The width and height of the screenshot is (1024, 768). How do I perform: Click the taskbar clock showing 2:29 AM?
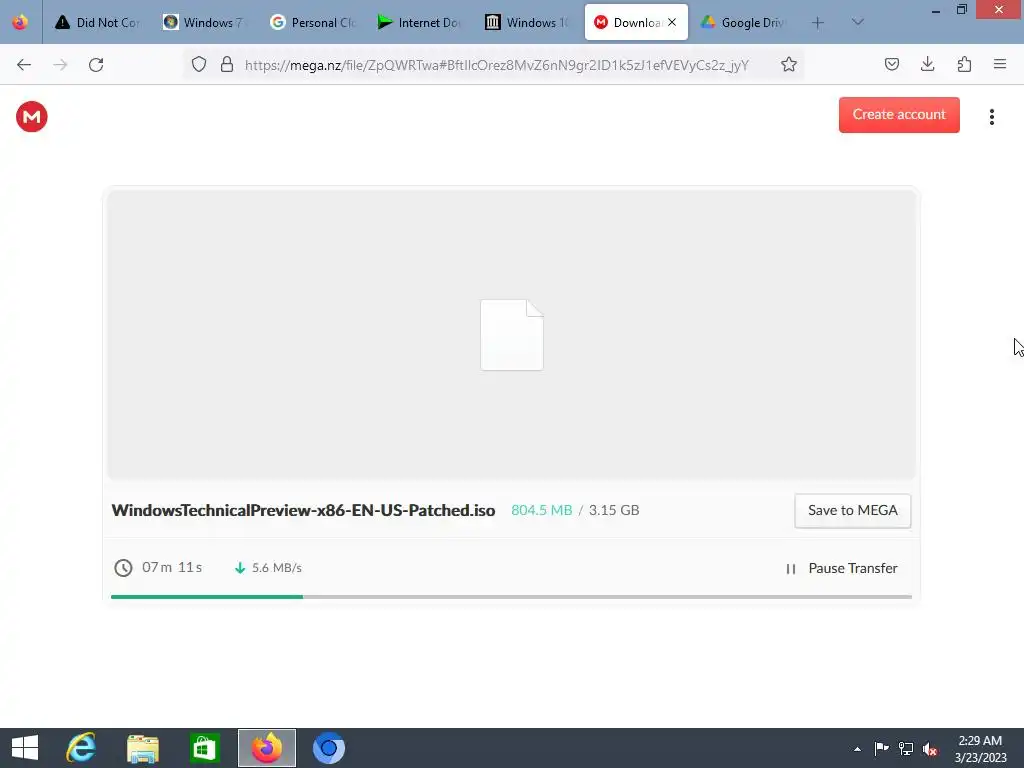[x=980, y=749]
